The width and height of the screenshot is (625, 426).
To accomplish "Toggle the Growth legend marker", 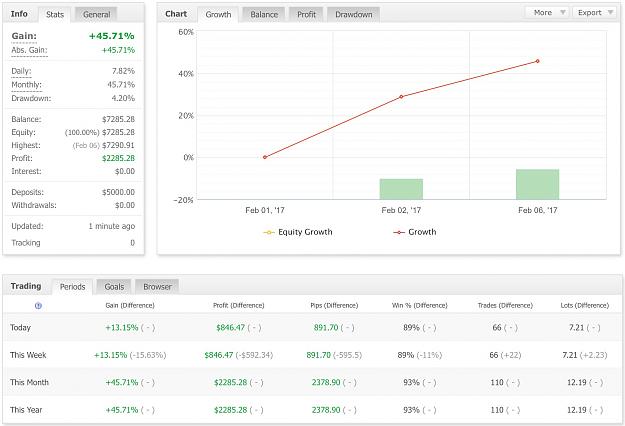I will 399,232.
